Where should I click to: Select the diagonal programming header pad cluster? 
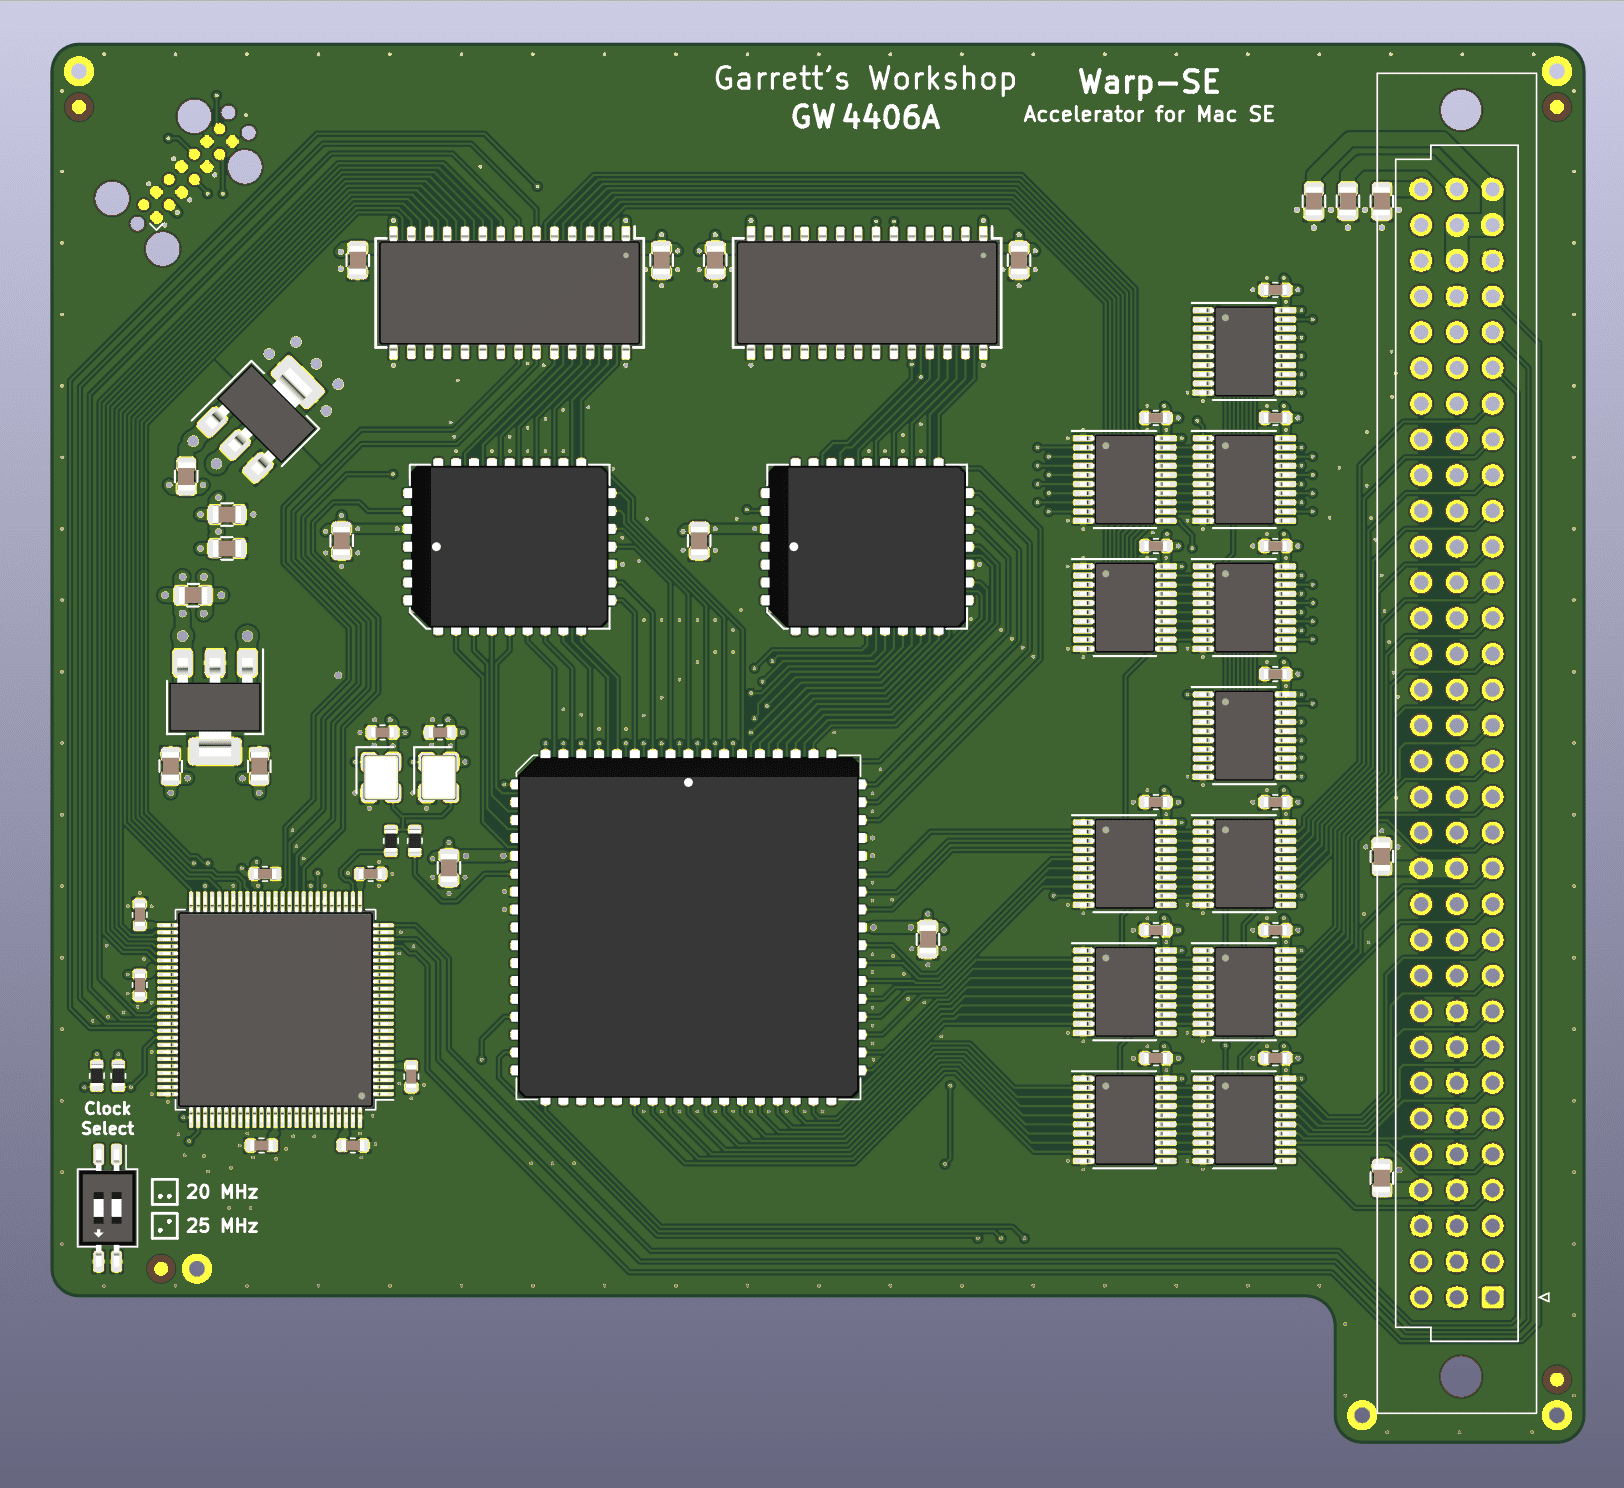pyautogui.click(x=187, y=174)
